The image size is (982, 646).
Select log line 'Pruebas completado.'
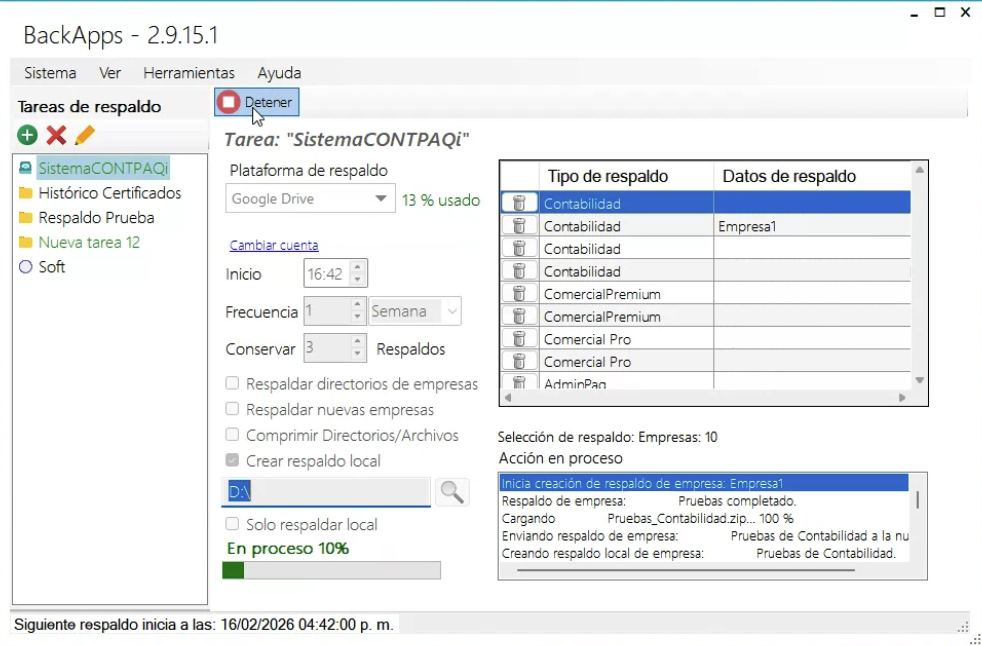[704, 501]
